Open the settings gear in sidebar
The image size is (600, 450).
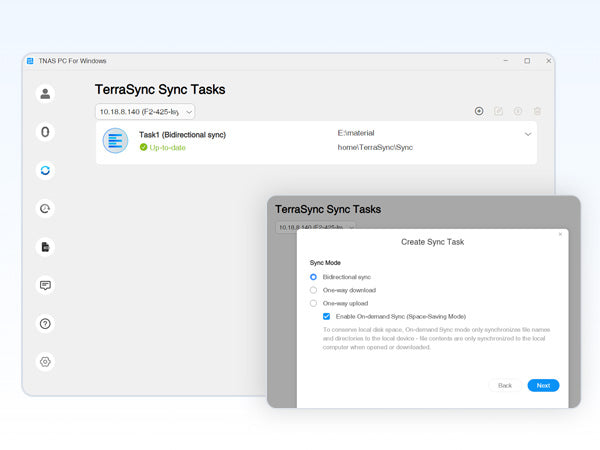(x=45, y=362)
